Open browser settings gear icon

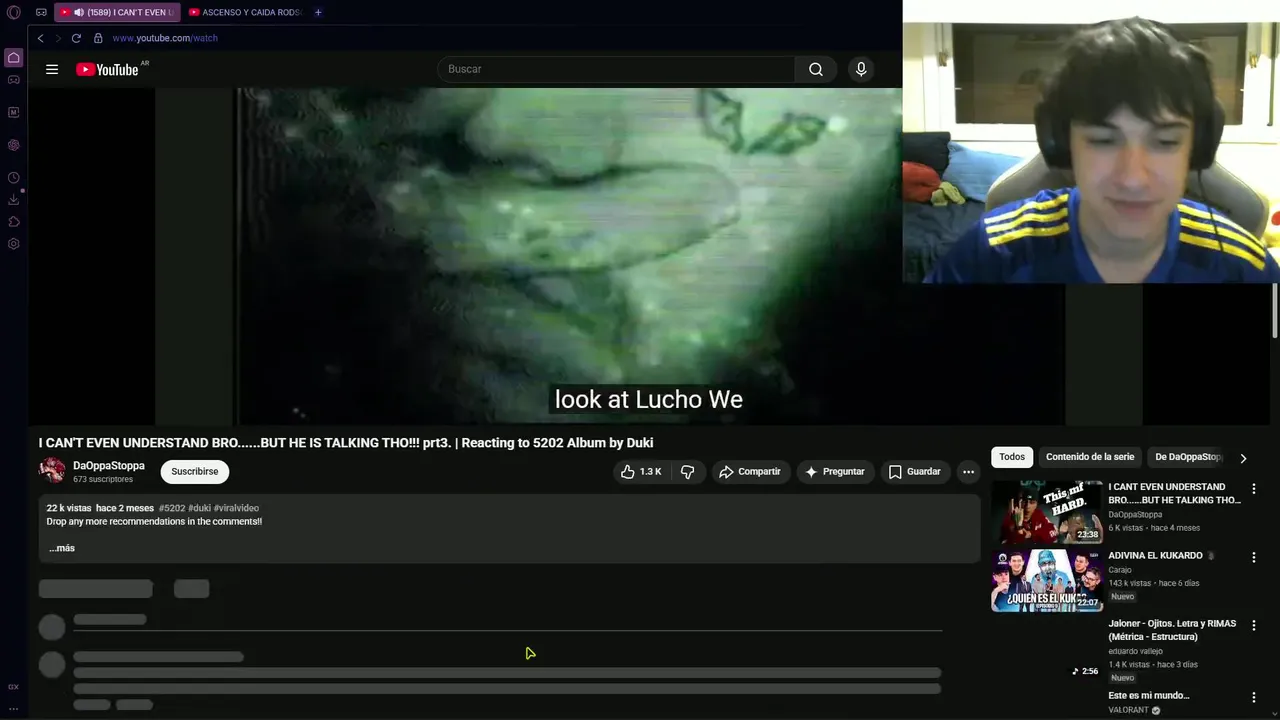(x=13, y=244)
